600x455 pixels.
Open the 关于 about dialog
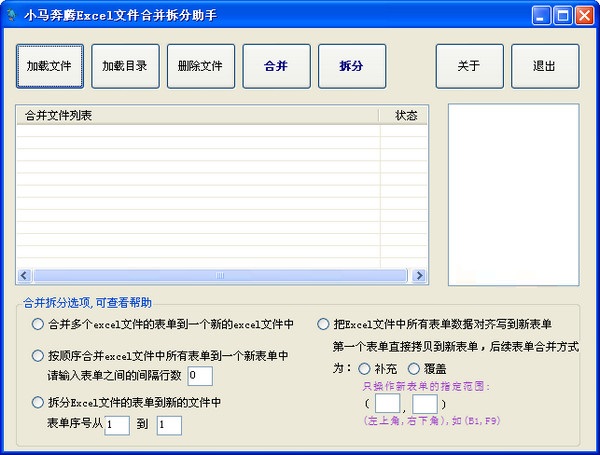(x=470, y=66)
